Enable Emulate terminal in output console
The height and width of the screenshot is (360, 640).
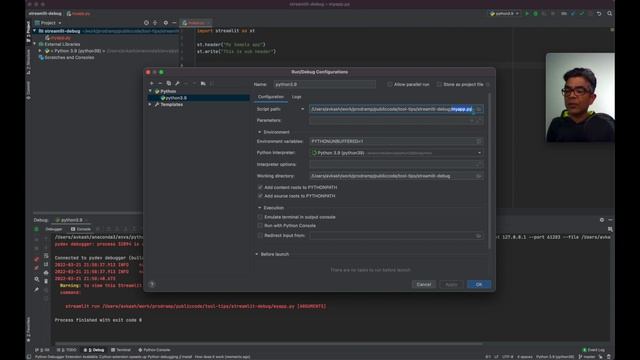pos(260,217)
